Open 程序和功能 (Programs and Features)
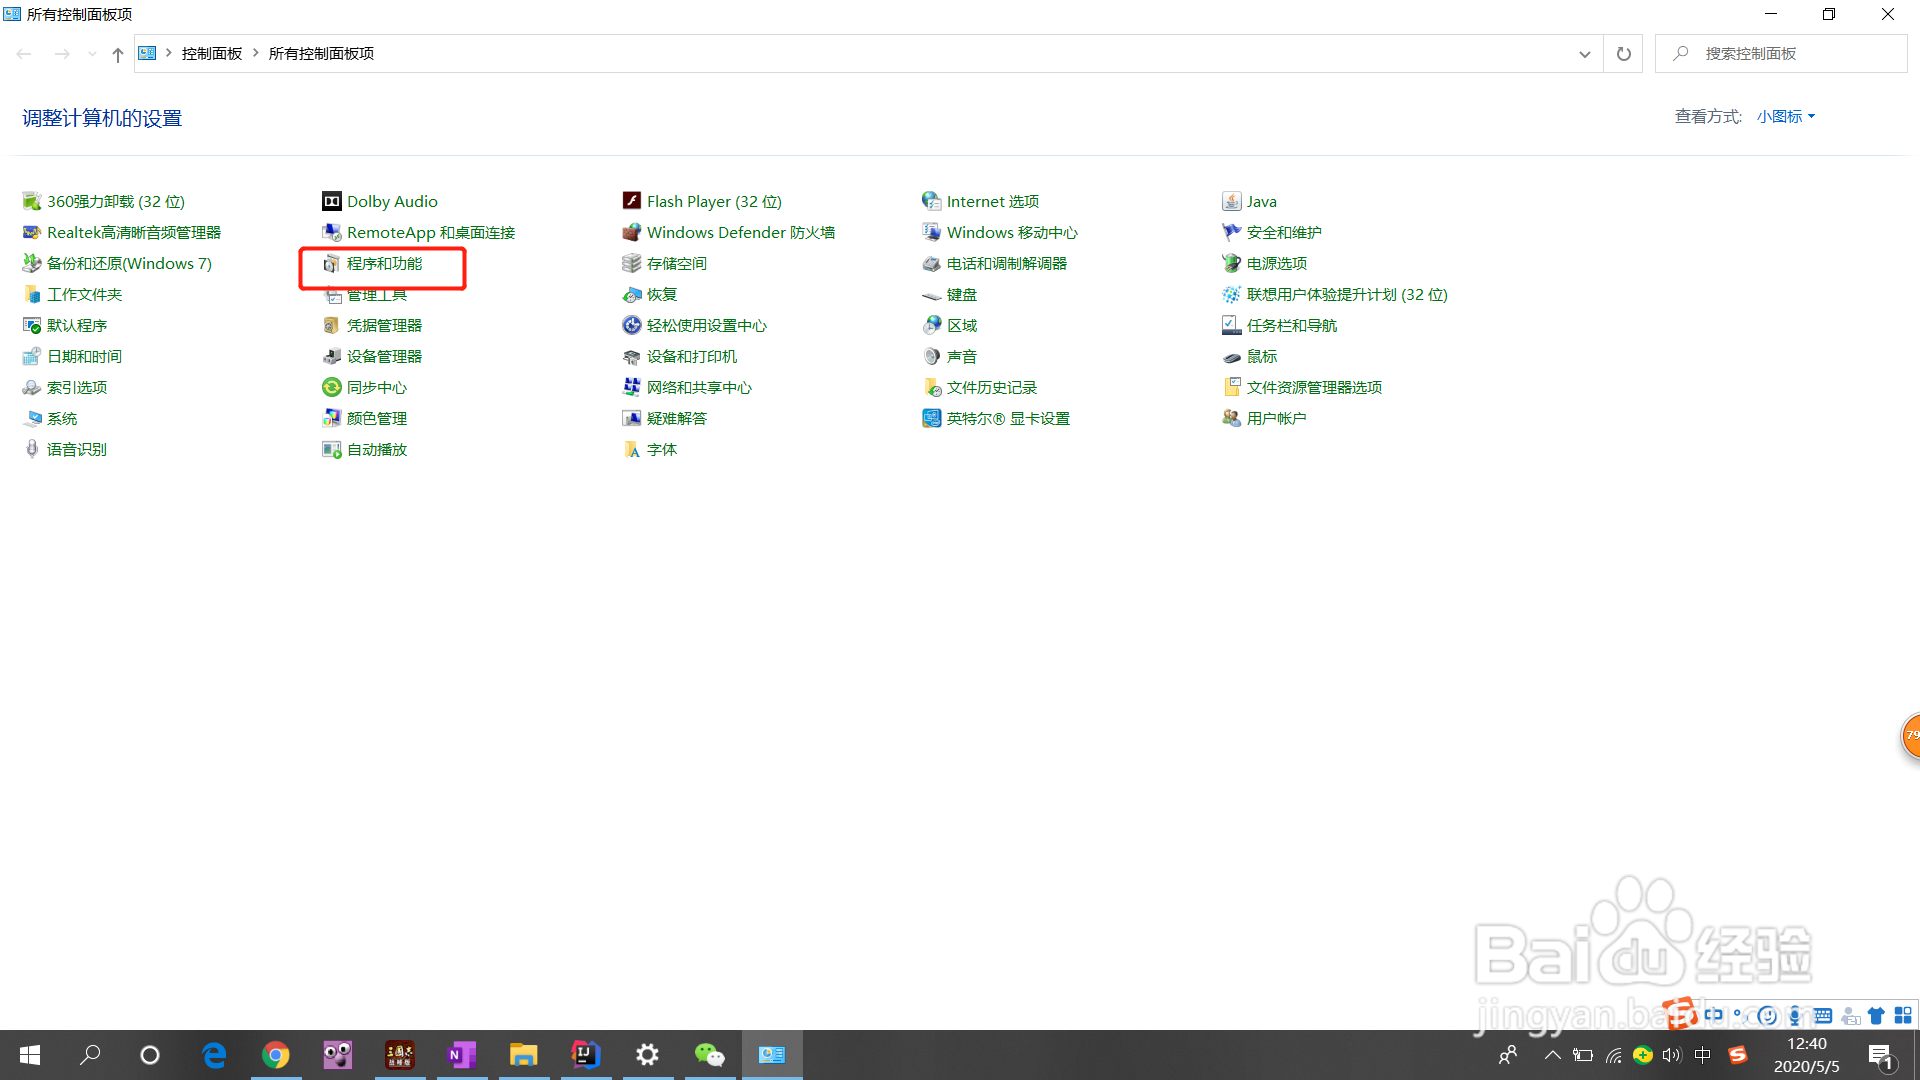Screen dimensions: 1920x1080 click(384, 264)
